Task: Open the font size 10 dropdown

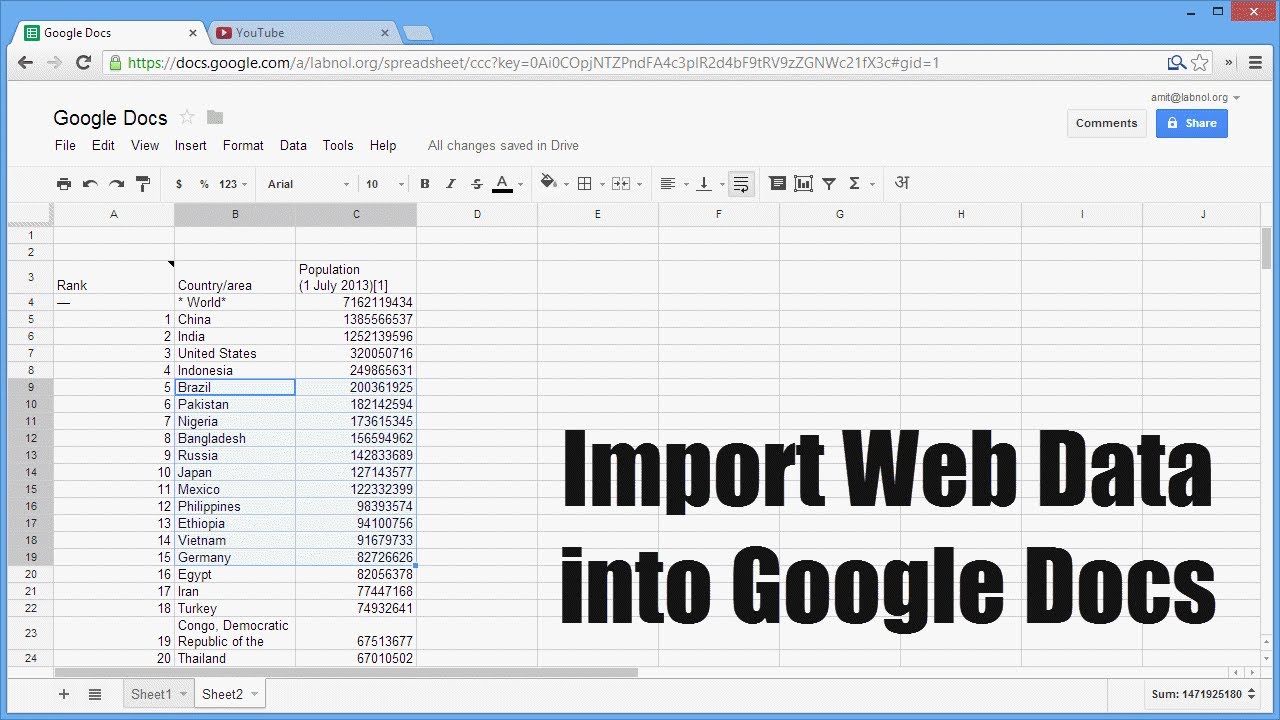Action: coord(385,184)
